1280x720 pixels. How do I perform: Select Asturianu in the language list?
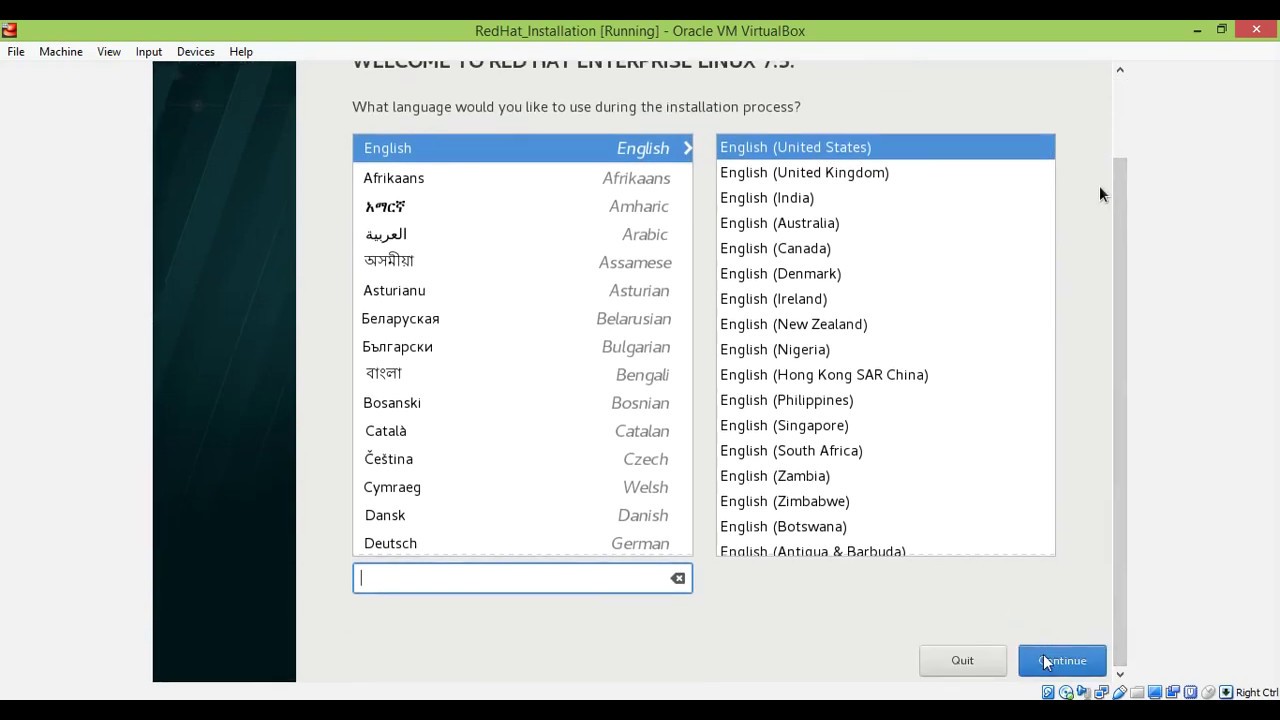(x=522, y=290)
